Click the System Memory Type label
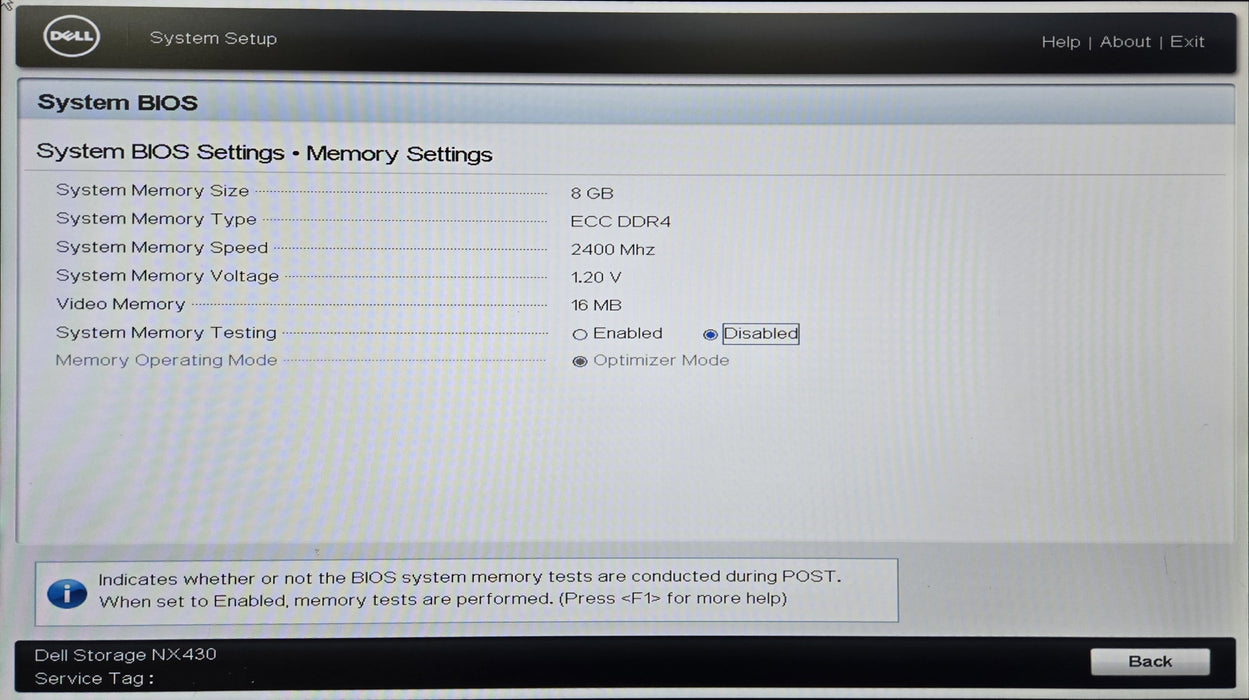 [156, 219]
